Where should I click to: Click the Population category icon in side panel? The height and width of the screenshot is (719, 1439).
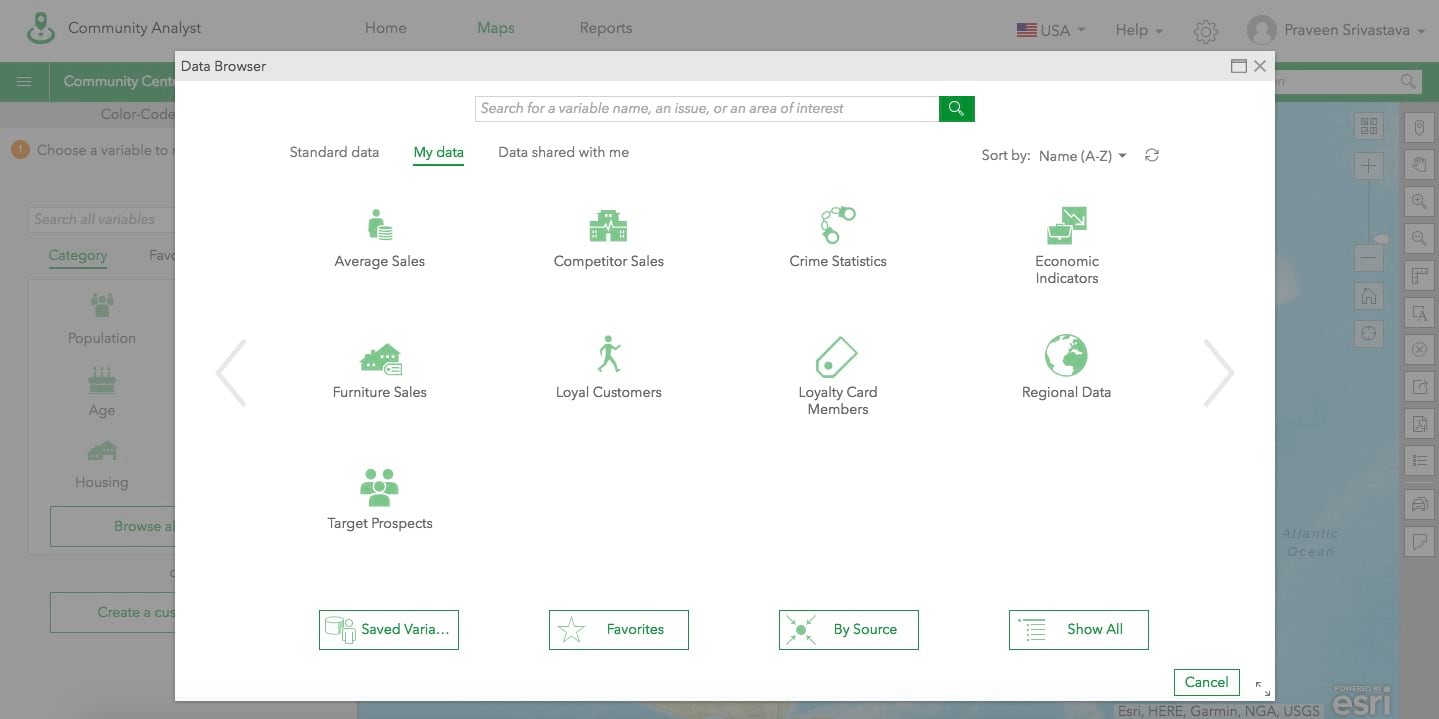pyautogui.click(x=102, y=304)
